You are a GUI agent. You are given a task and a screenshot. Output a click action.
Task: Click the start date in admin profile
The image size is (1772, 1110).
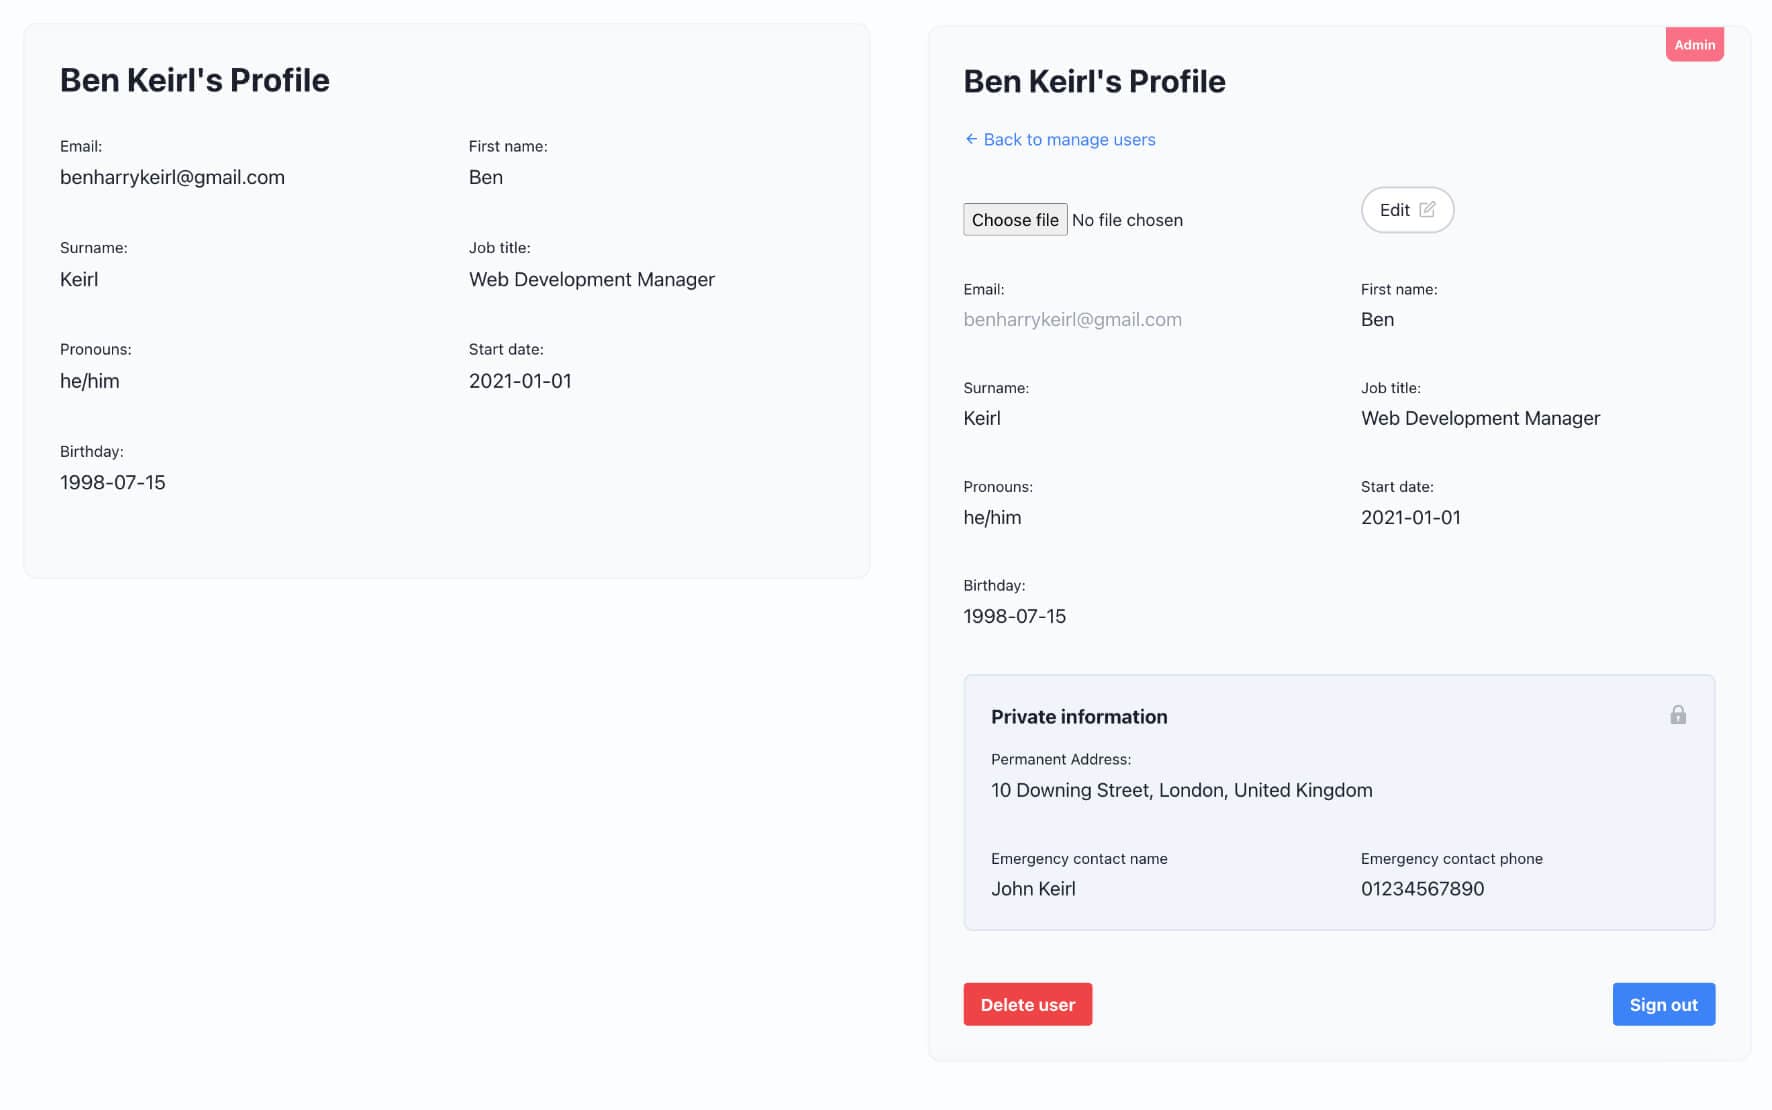click(1410, 517)
